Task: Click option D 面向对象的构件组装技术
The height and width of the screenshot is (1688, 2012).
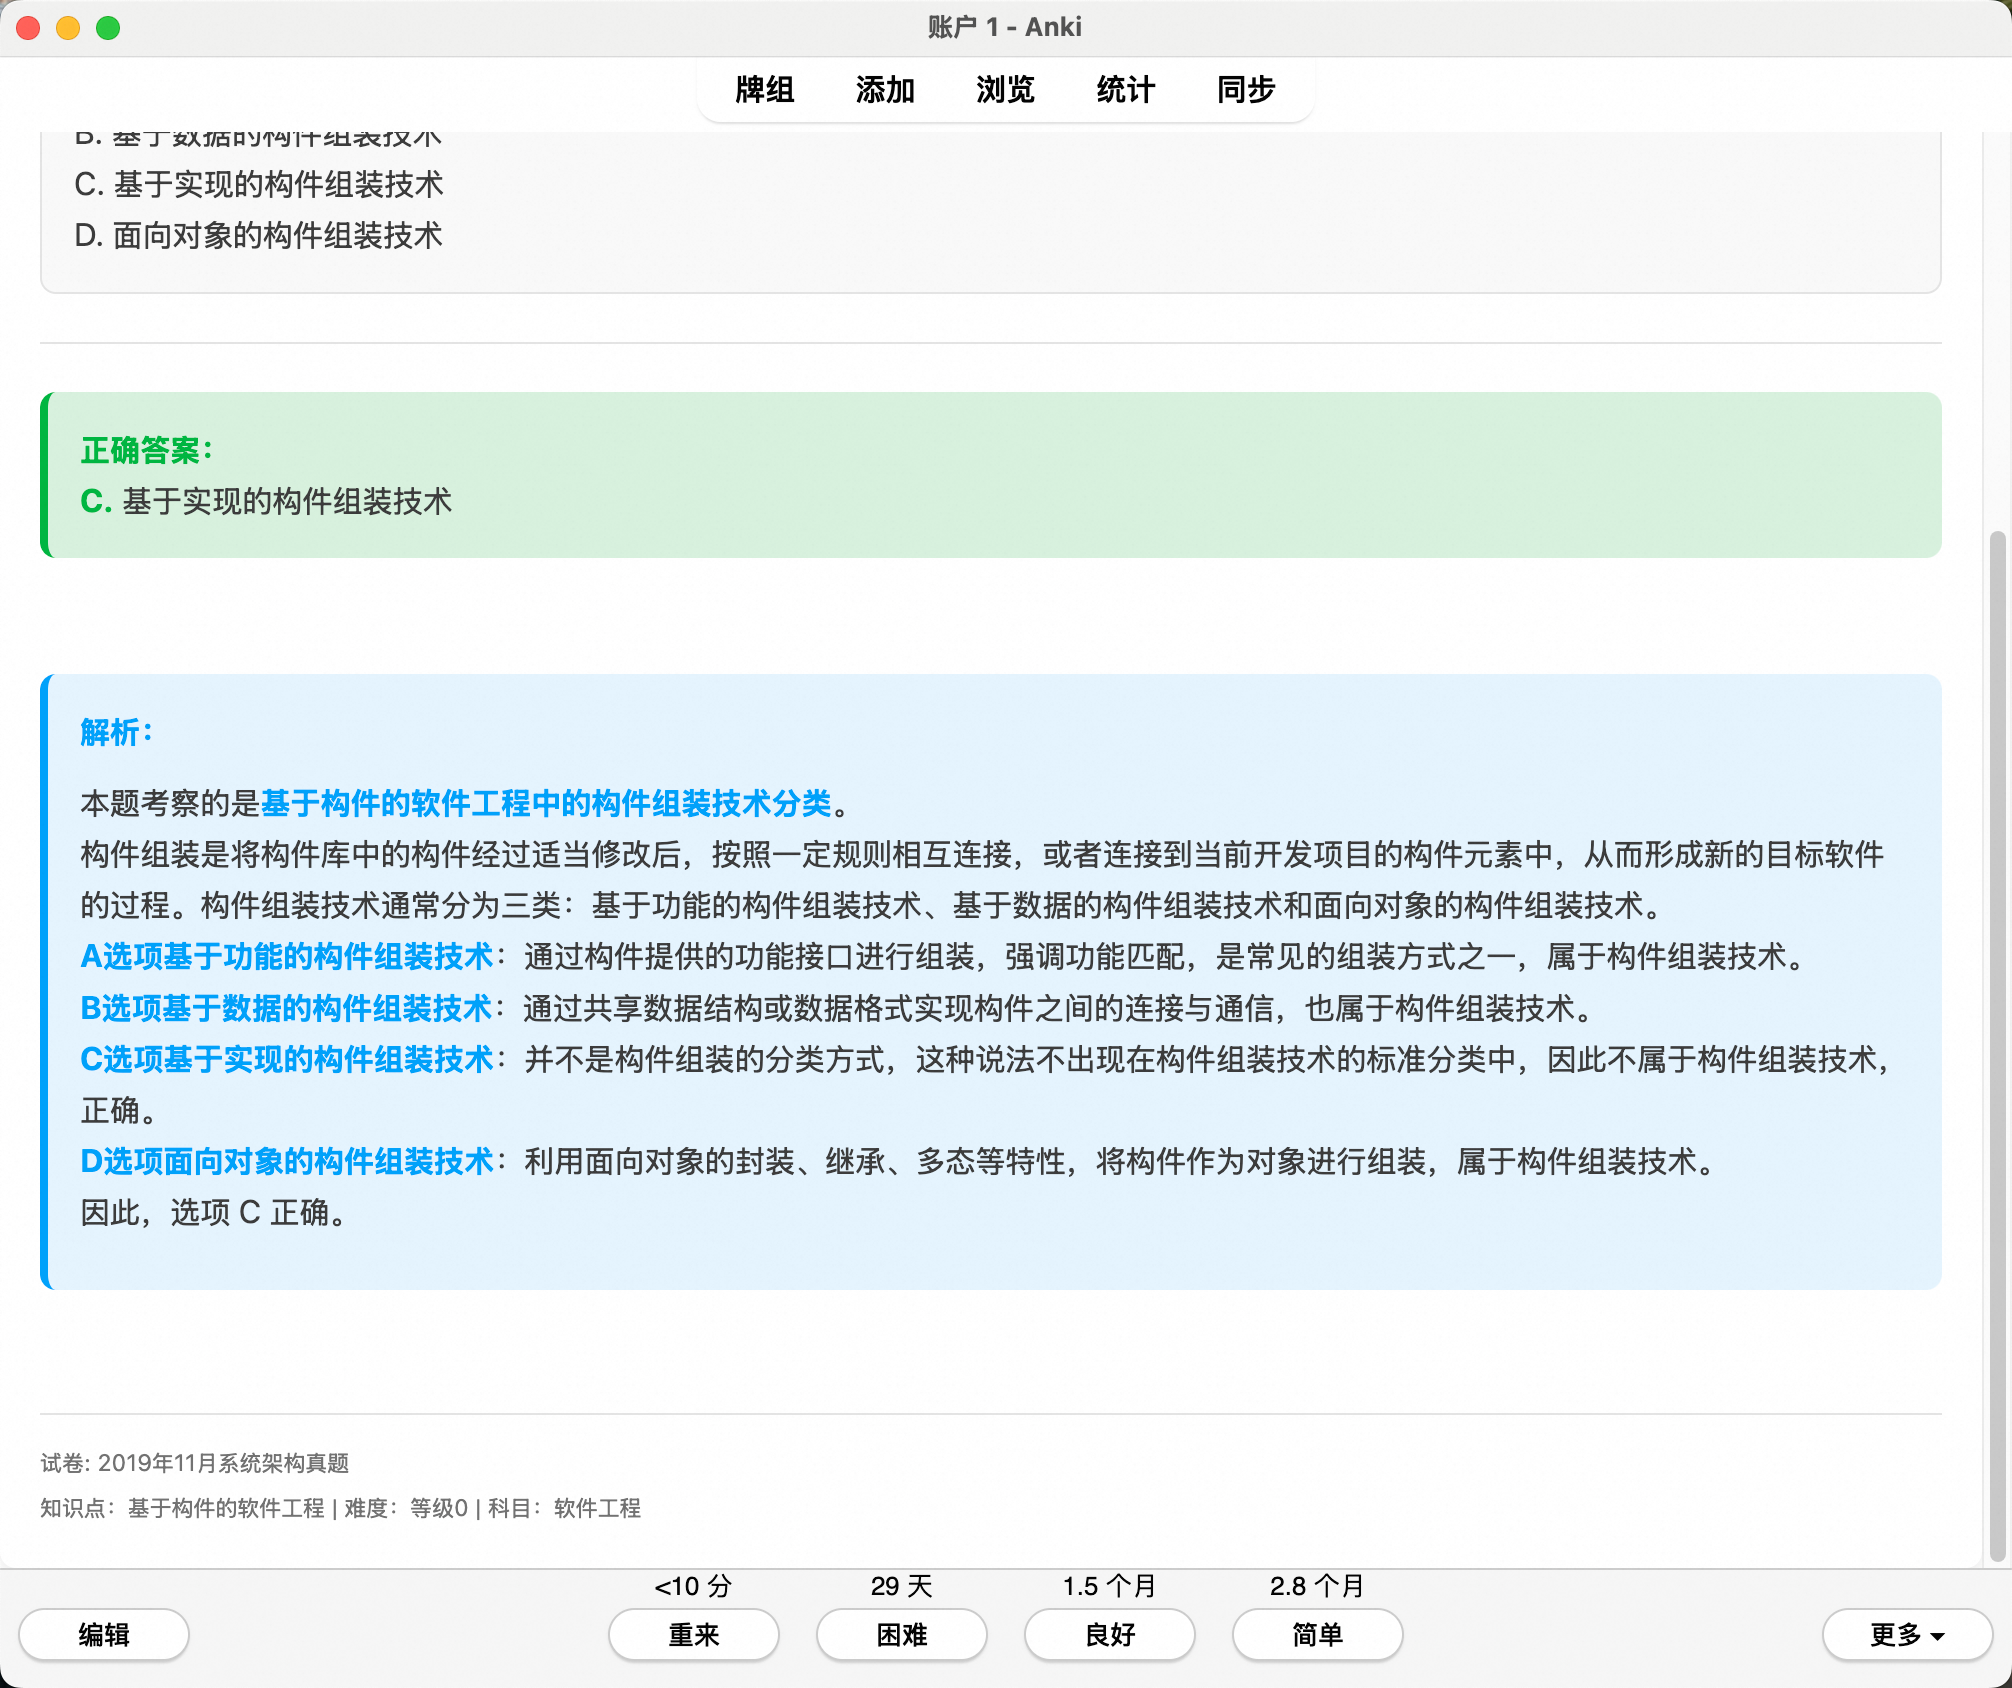Action: pyautogui.click(x=258, y=236)
